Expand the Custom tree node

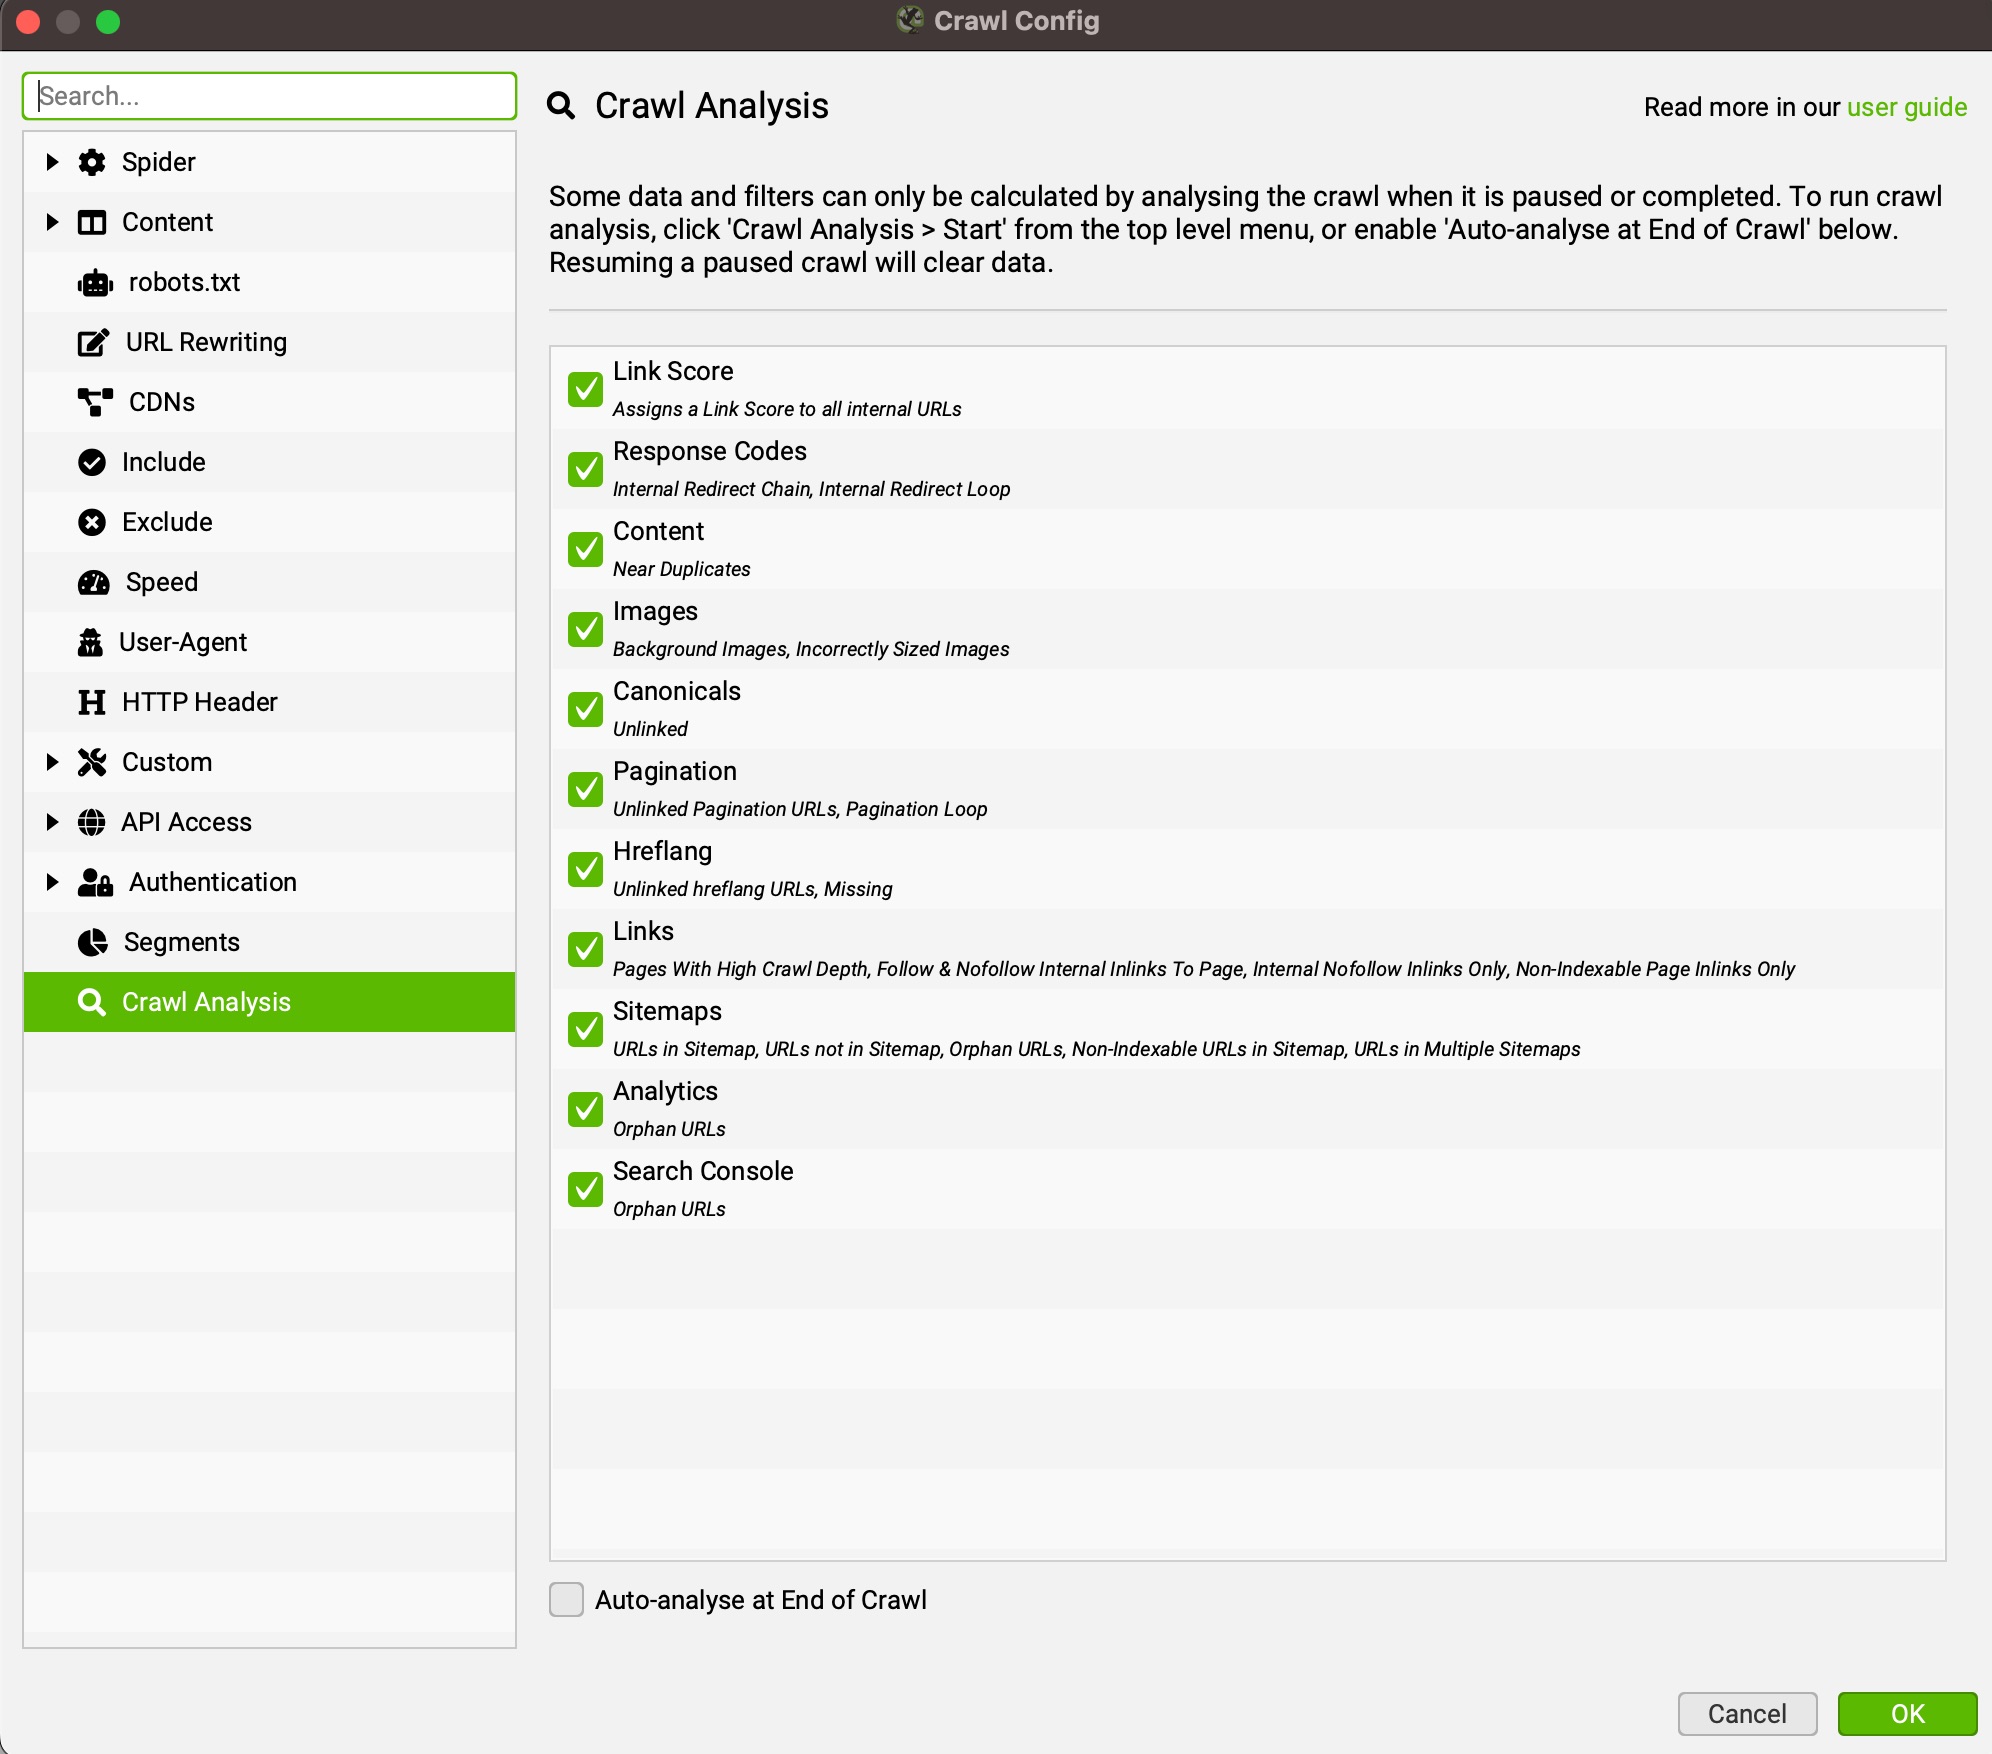click(52, 762)
